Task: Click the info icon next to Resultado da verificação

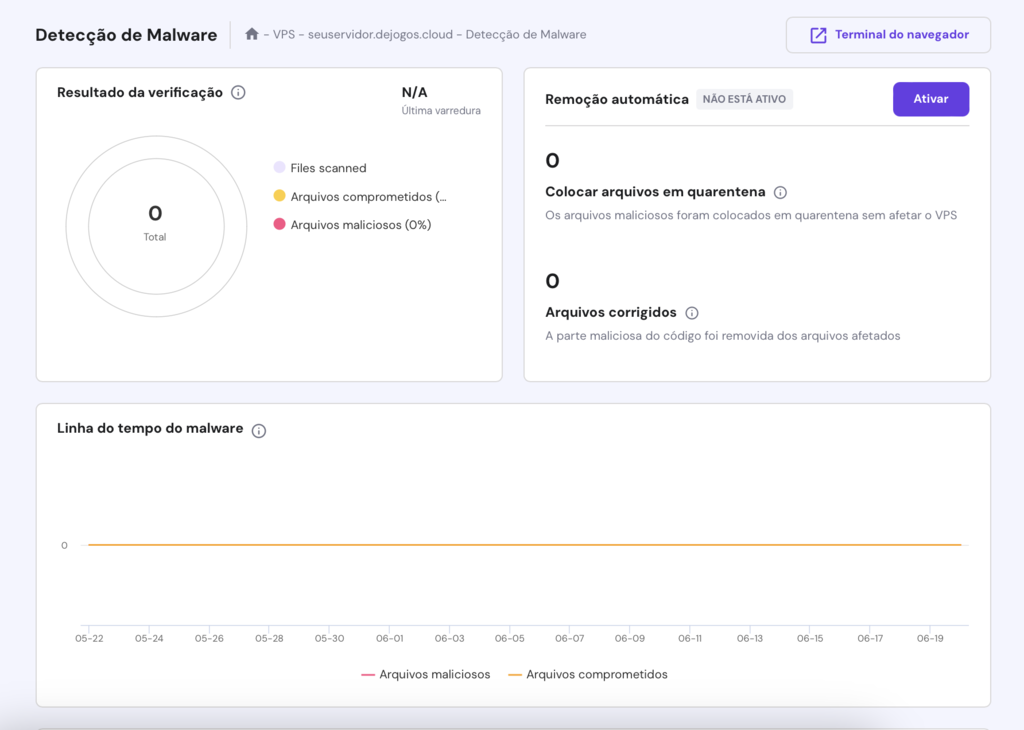Action: [238, 91]
